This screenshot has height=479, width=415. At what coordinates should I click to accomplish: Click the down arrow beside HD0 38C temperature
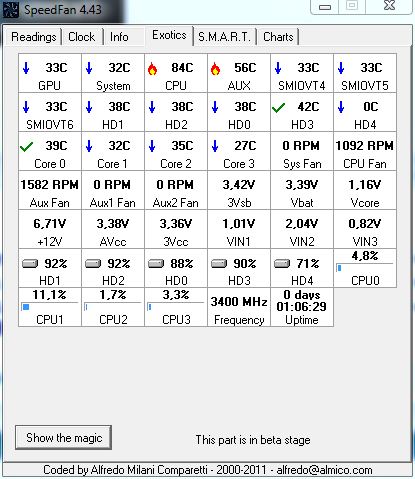pyautogui.click(x=215, y=107)
